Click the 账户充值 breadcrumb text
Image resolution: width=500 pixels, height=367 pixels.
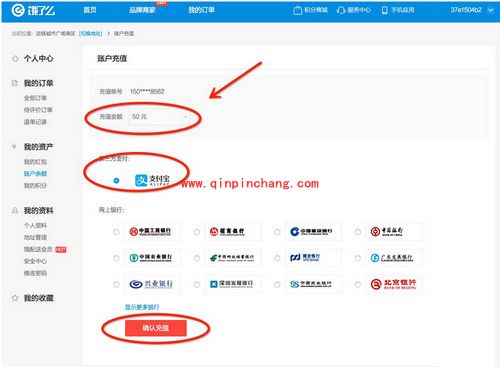point(124,33)
